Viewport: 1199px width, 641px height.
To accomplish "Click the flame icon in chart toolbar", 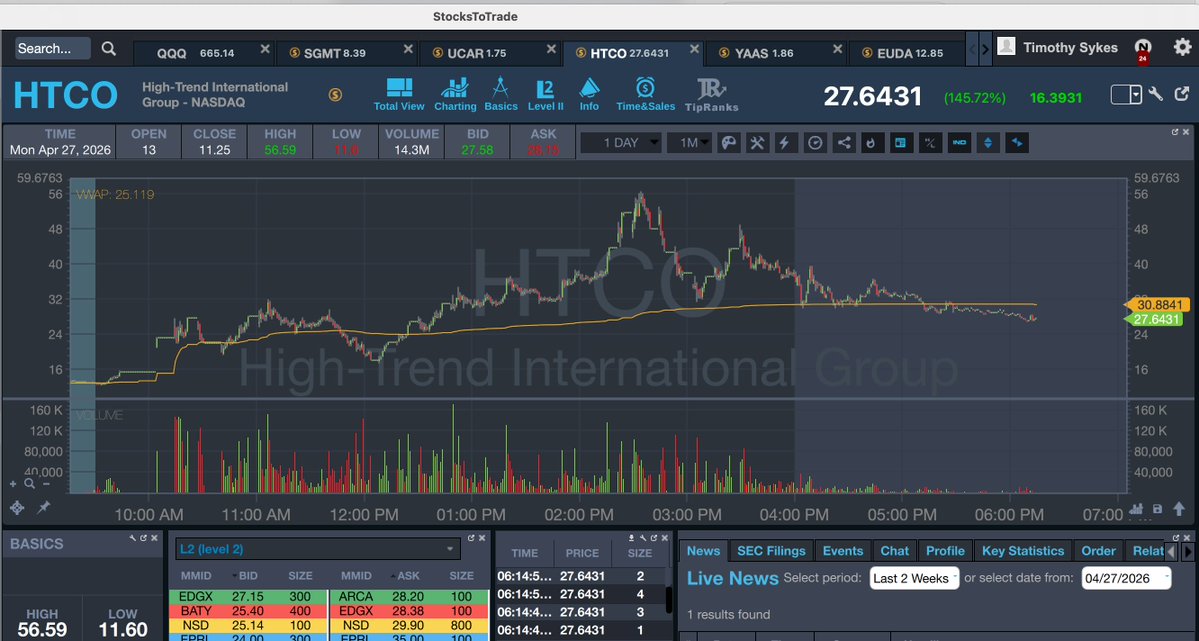I will 872,143.
